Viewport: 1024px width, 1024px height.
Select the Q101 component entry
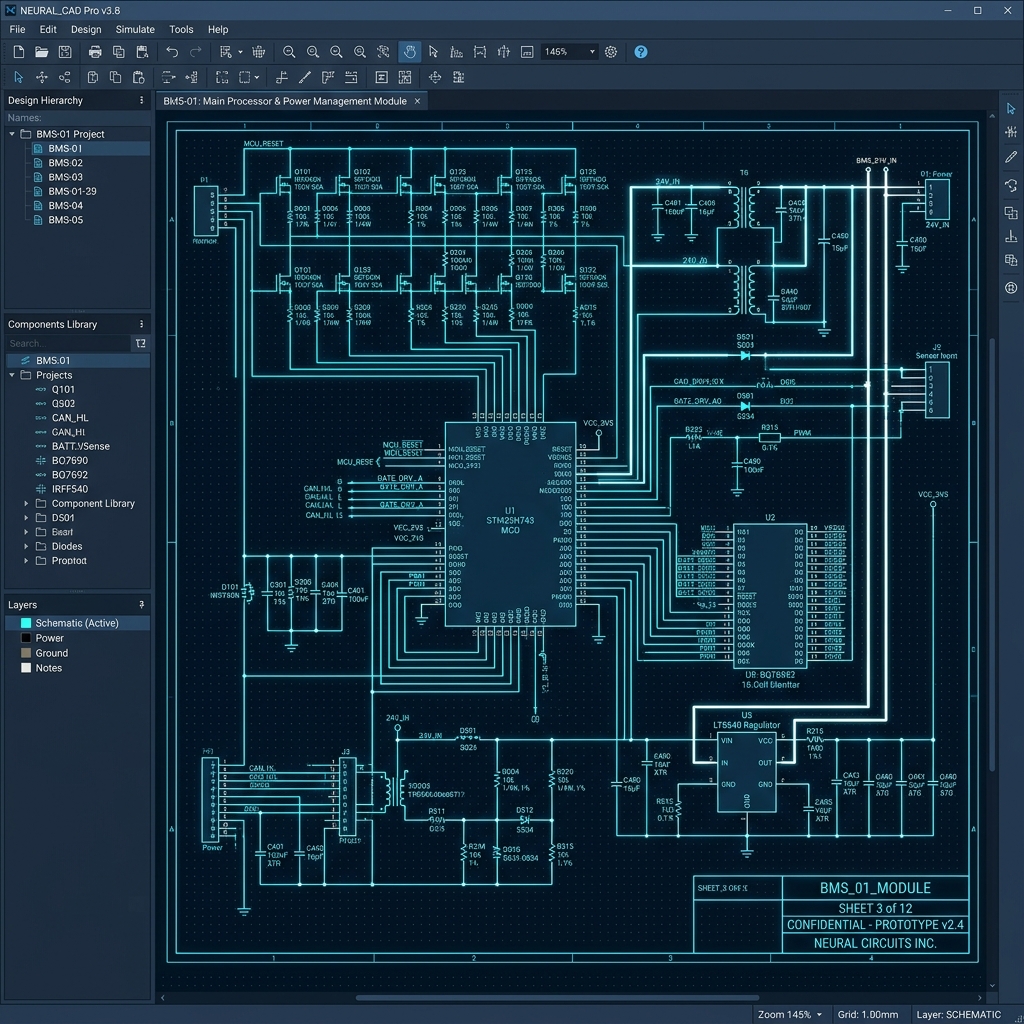point(63,389)
